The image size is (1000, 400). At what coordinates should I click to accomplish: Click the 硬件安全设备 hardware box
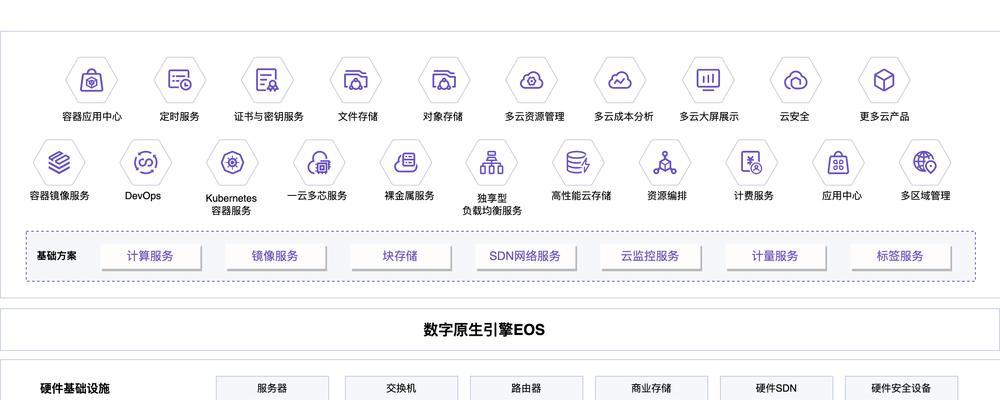point(901,388)
